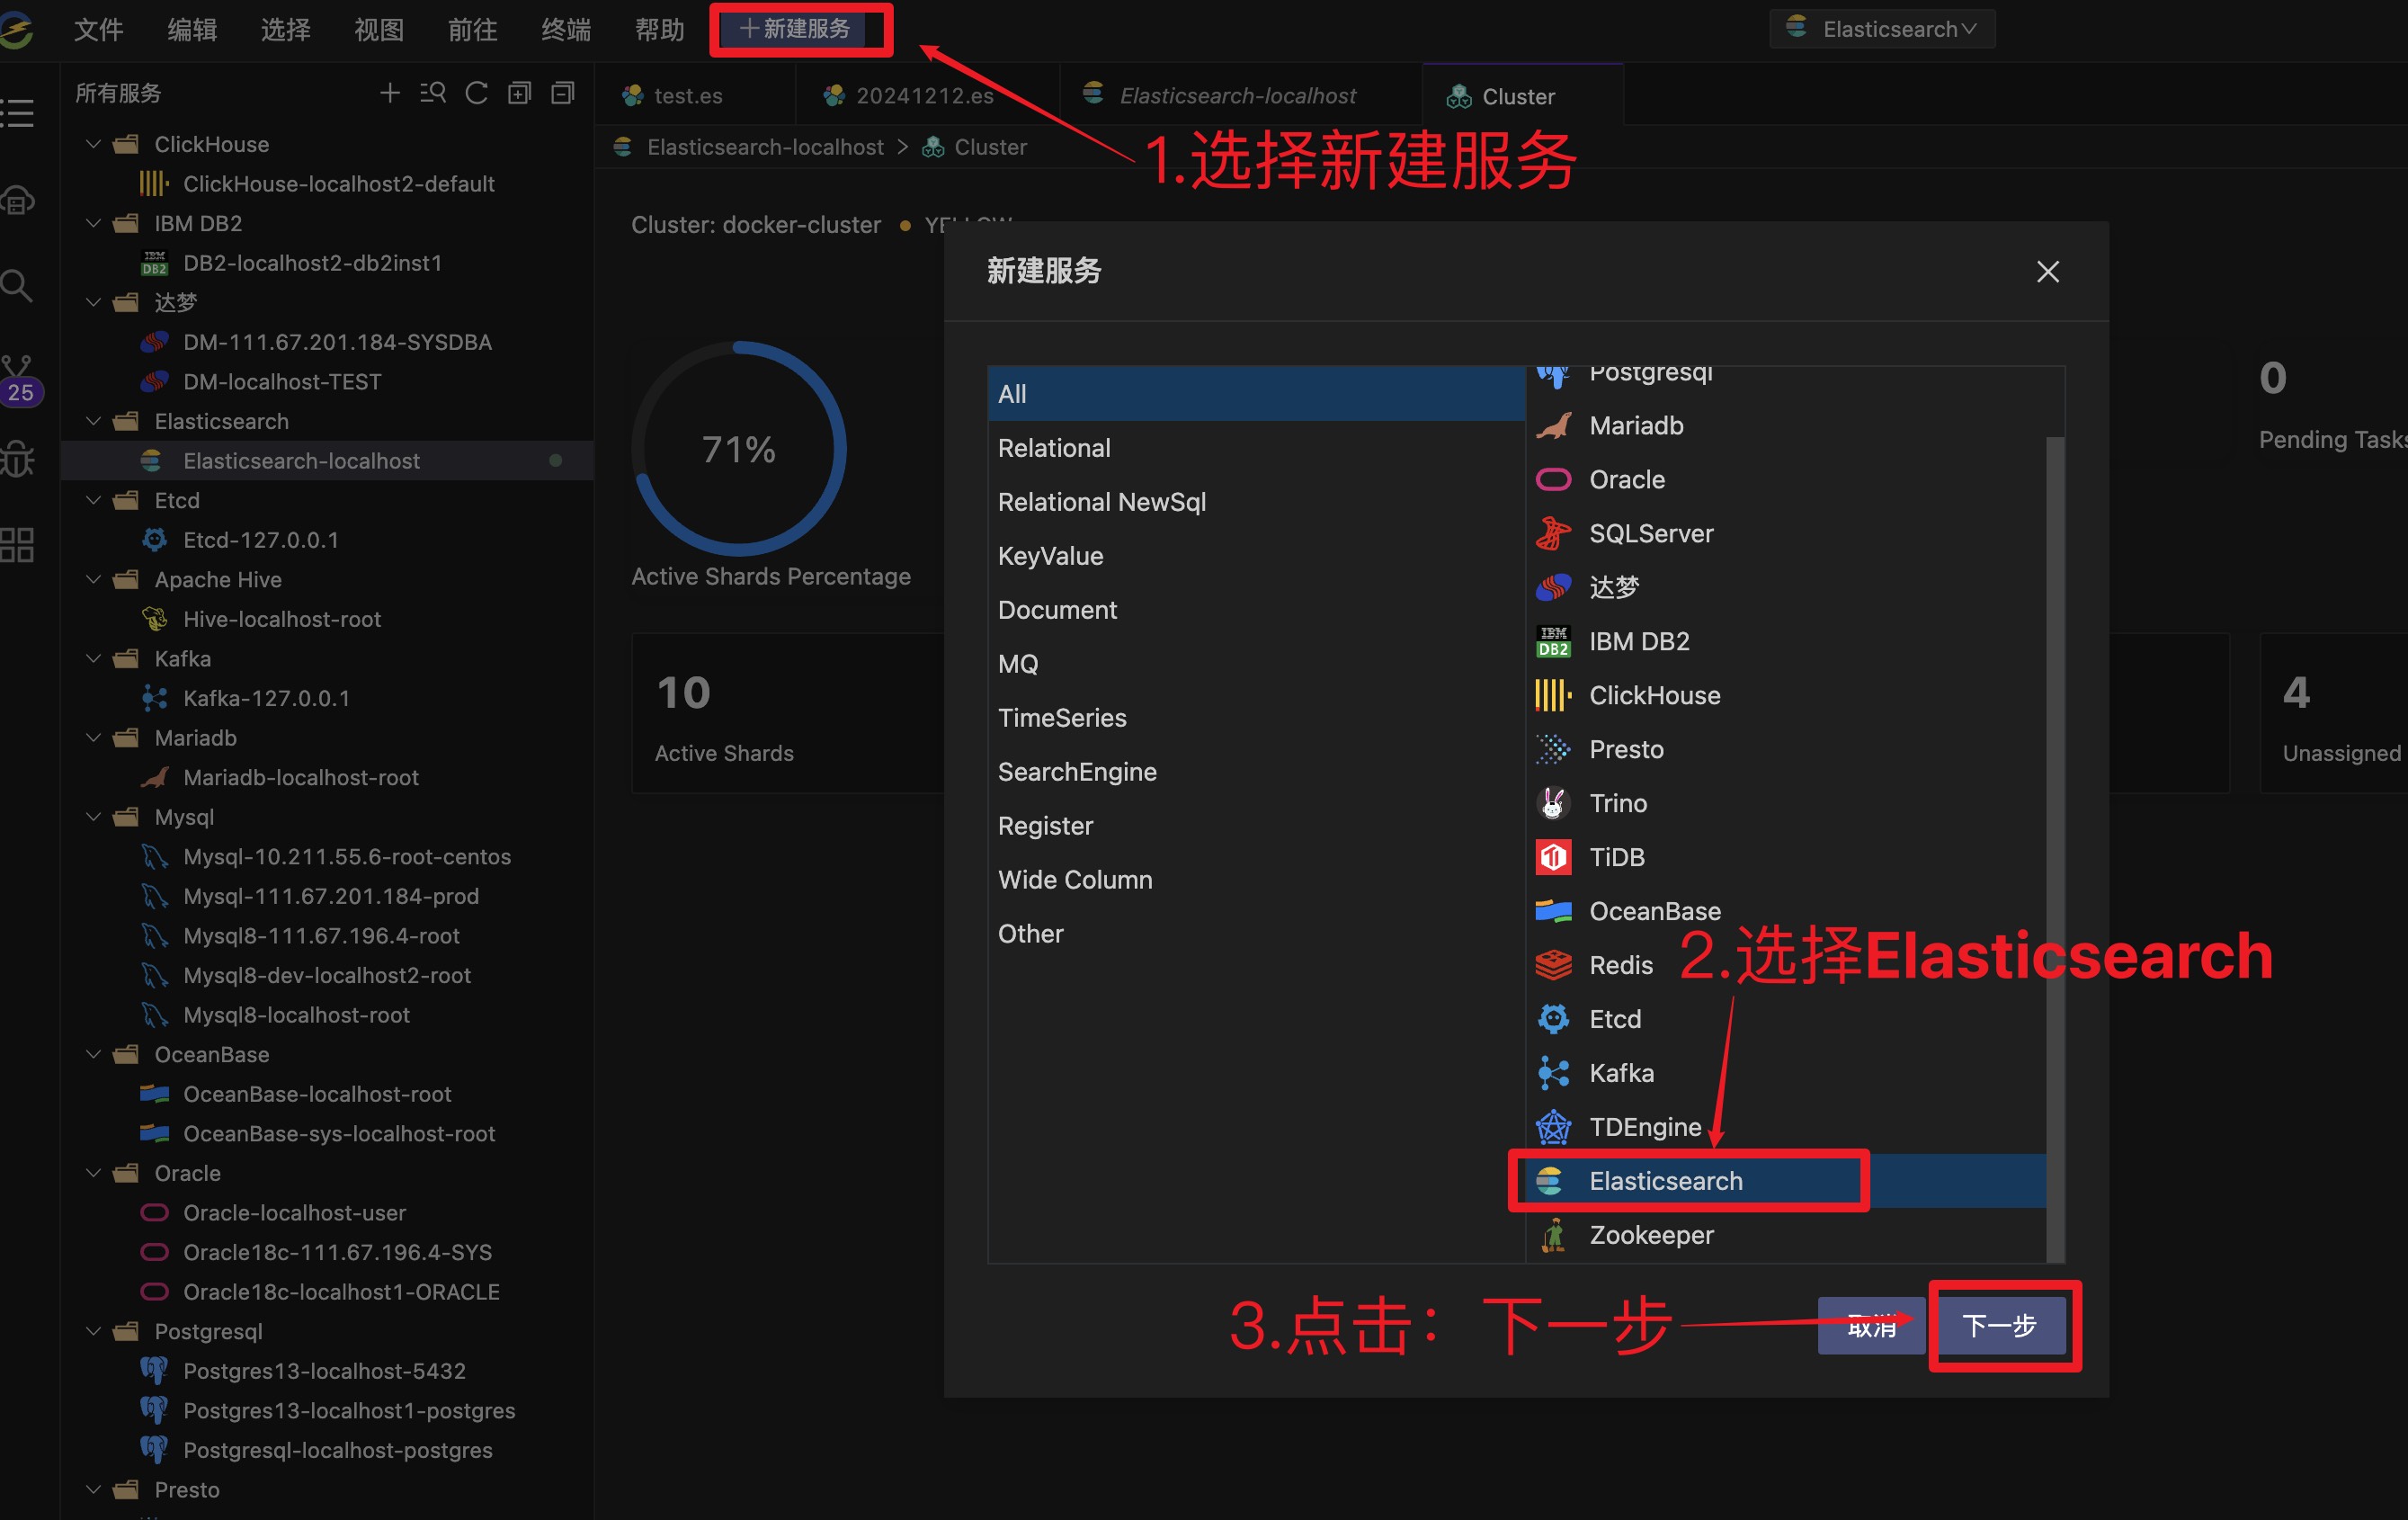Click the add service plus icon
Viewport: 2408px width, 1520px height.
(390, 93)
